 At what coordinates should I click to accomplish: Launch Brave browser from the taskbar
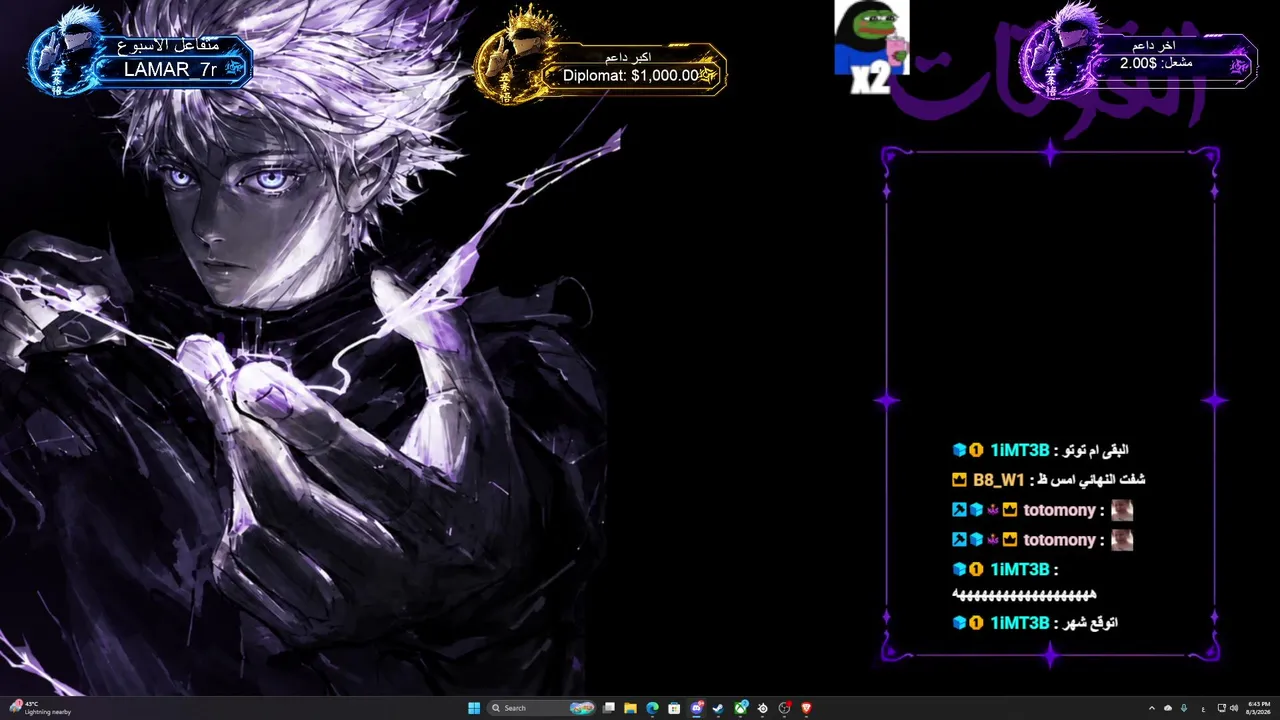[807, 708]
